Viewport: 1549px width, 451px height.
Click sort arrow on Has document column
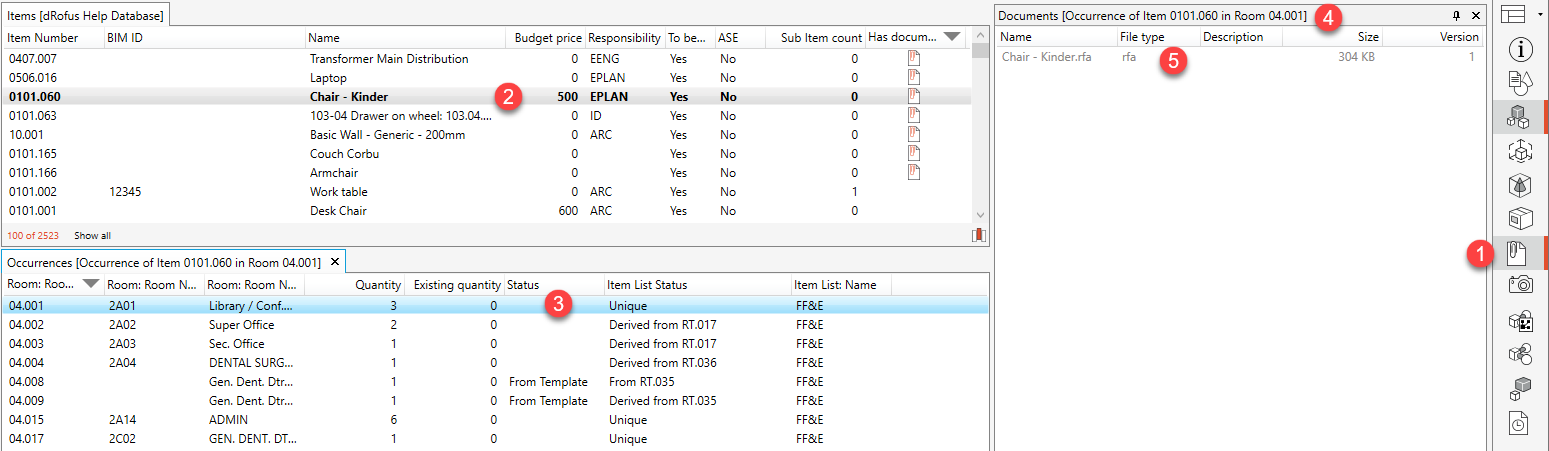click(951, 37)
